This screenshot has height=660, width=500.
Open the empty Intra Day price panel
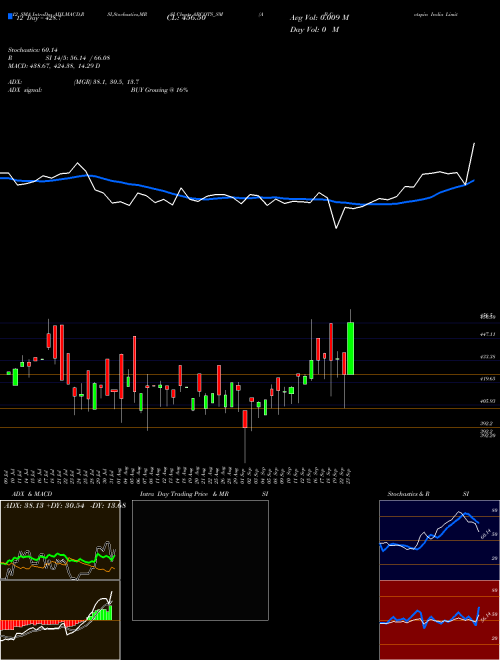[x=200, y=560]
